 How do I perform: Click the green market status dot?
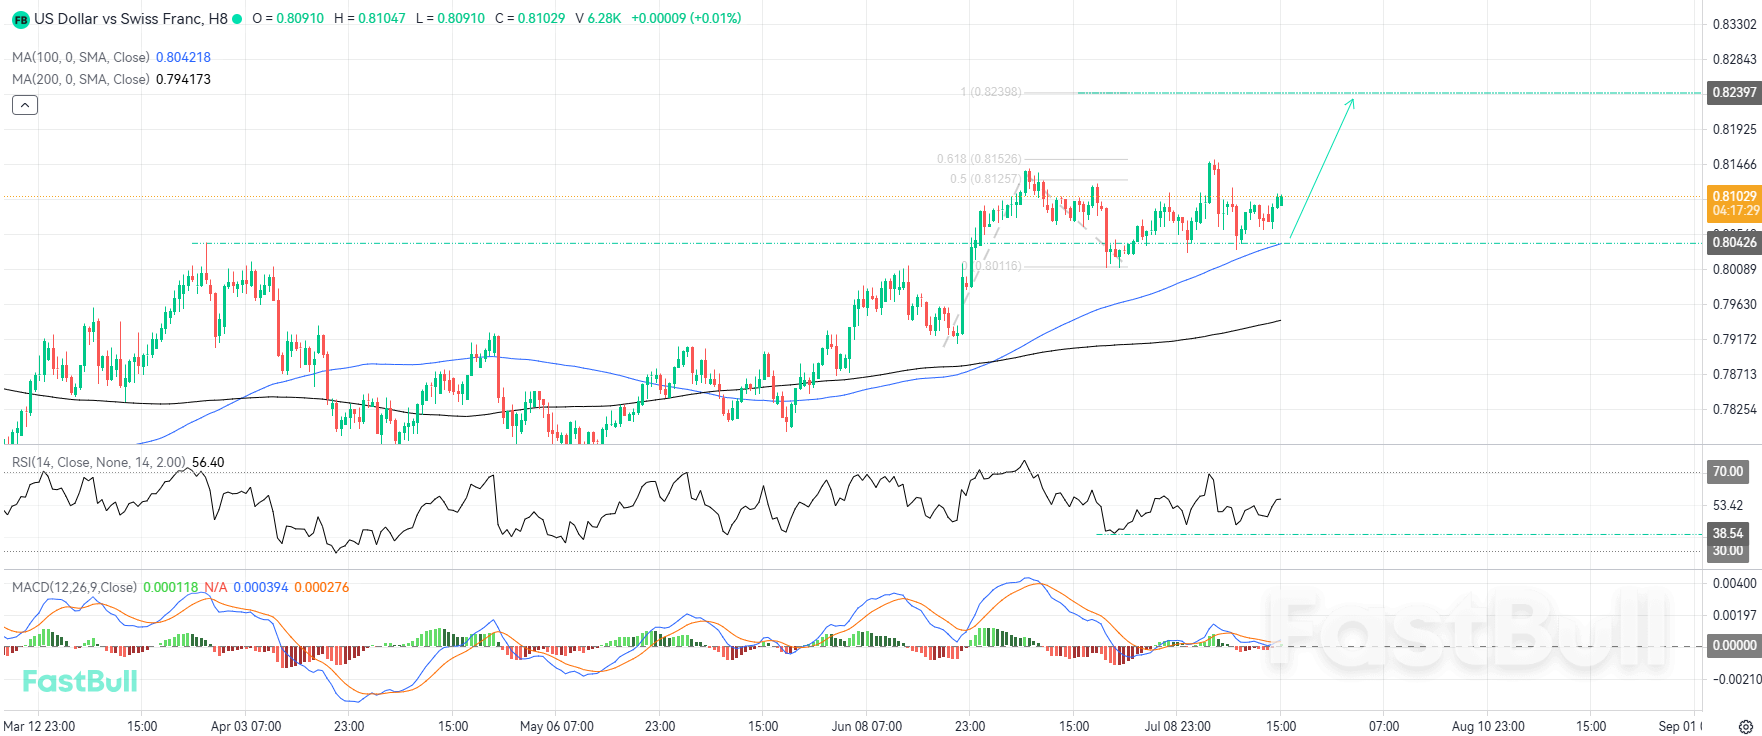pos(237,19)
